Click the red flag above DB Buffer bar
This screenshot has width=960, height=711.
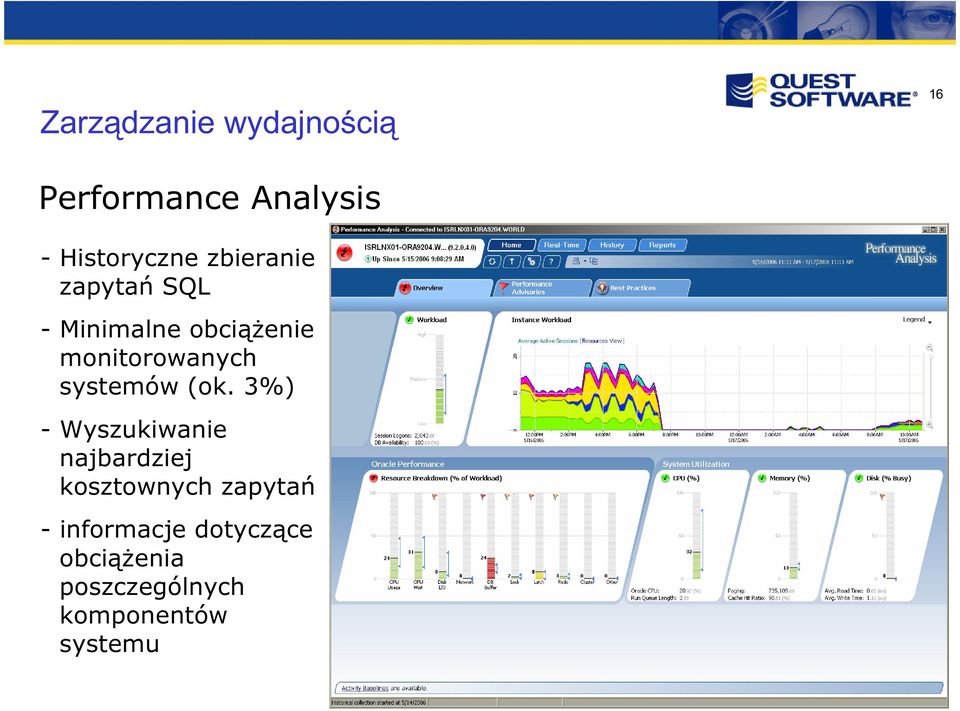[x=483, y=497]
